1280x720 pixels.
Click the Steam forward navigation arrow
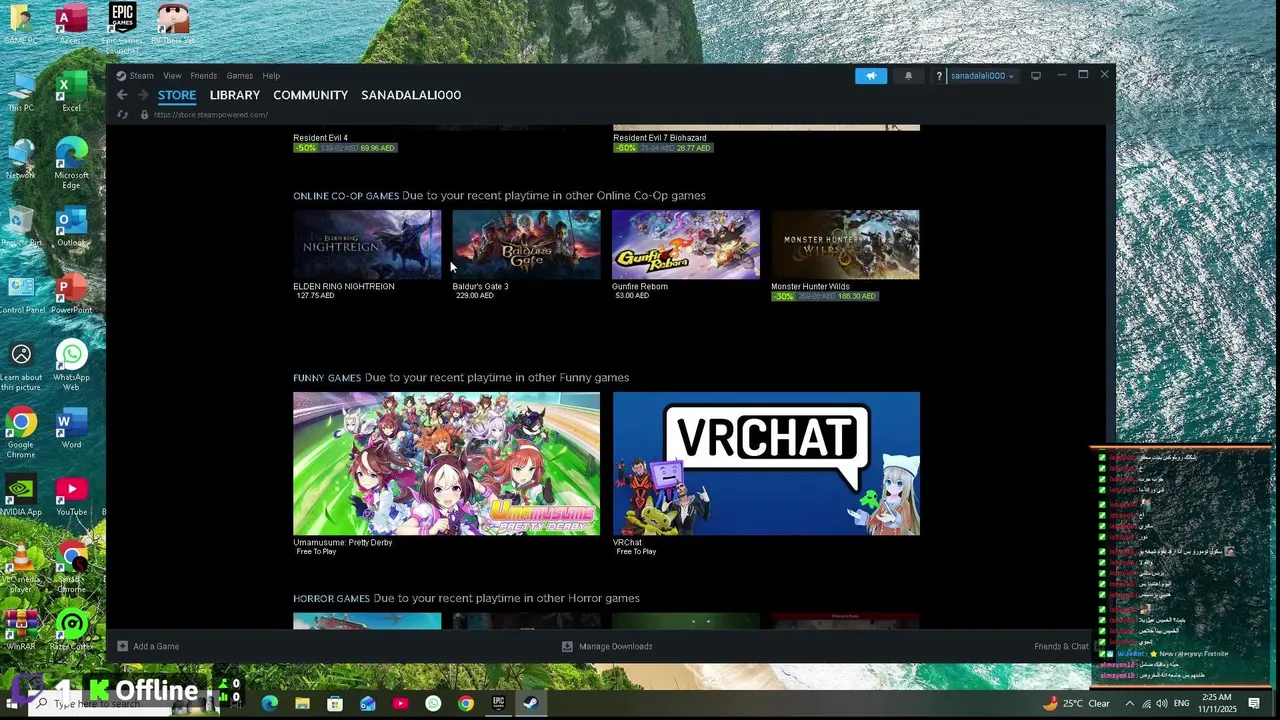coord(143,95)
